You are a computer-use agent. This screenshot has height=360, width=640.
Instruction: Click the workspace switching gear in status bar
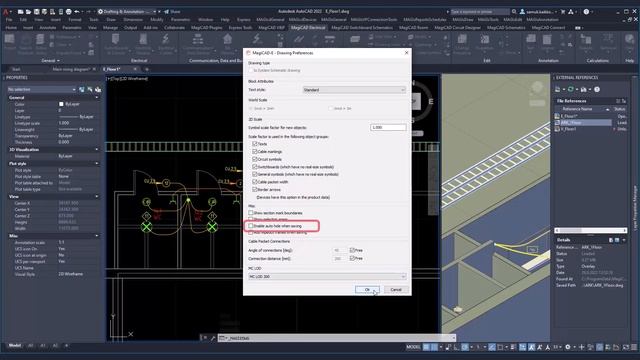tap(568, 347)
